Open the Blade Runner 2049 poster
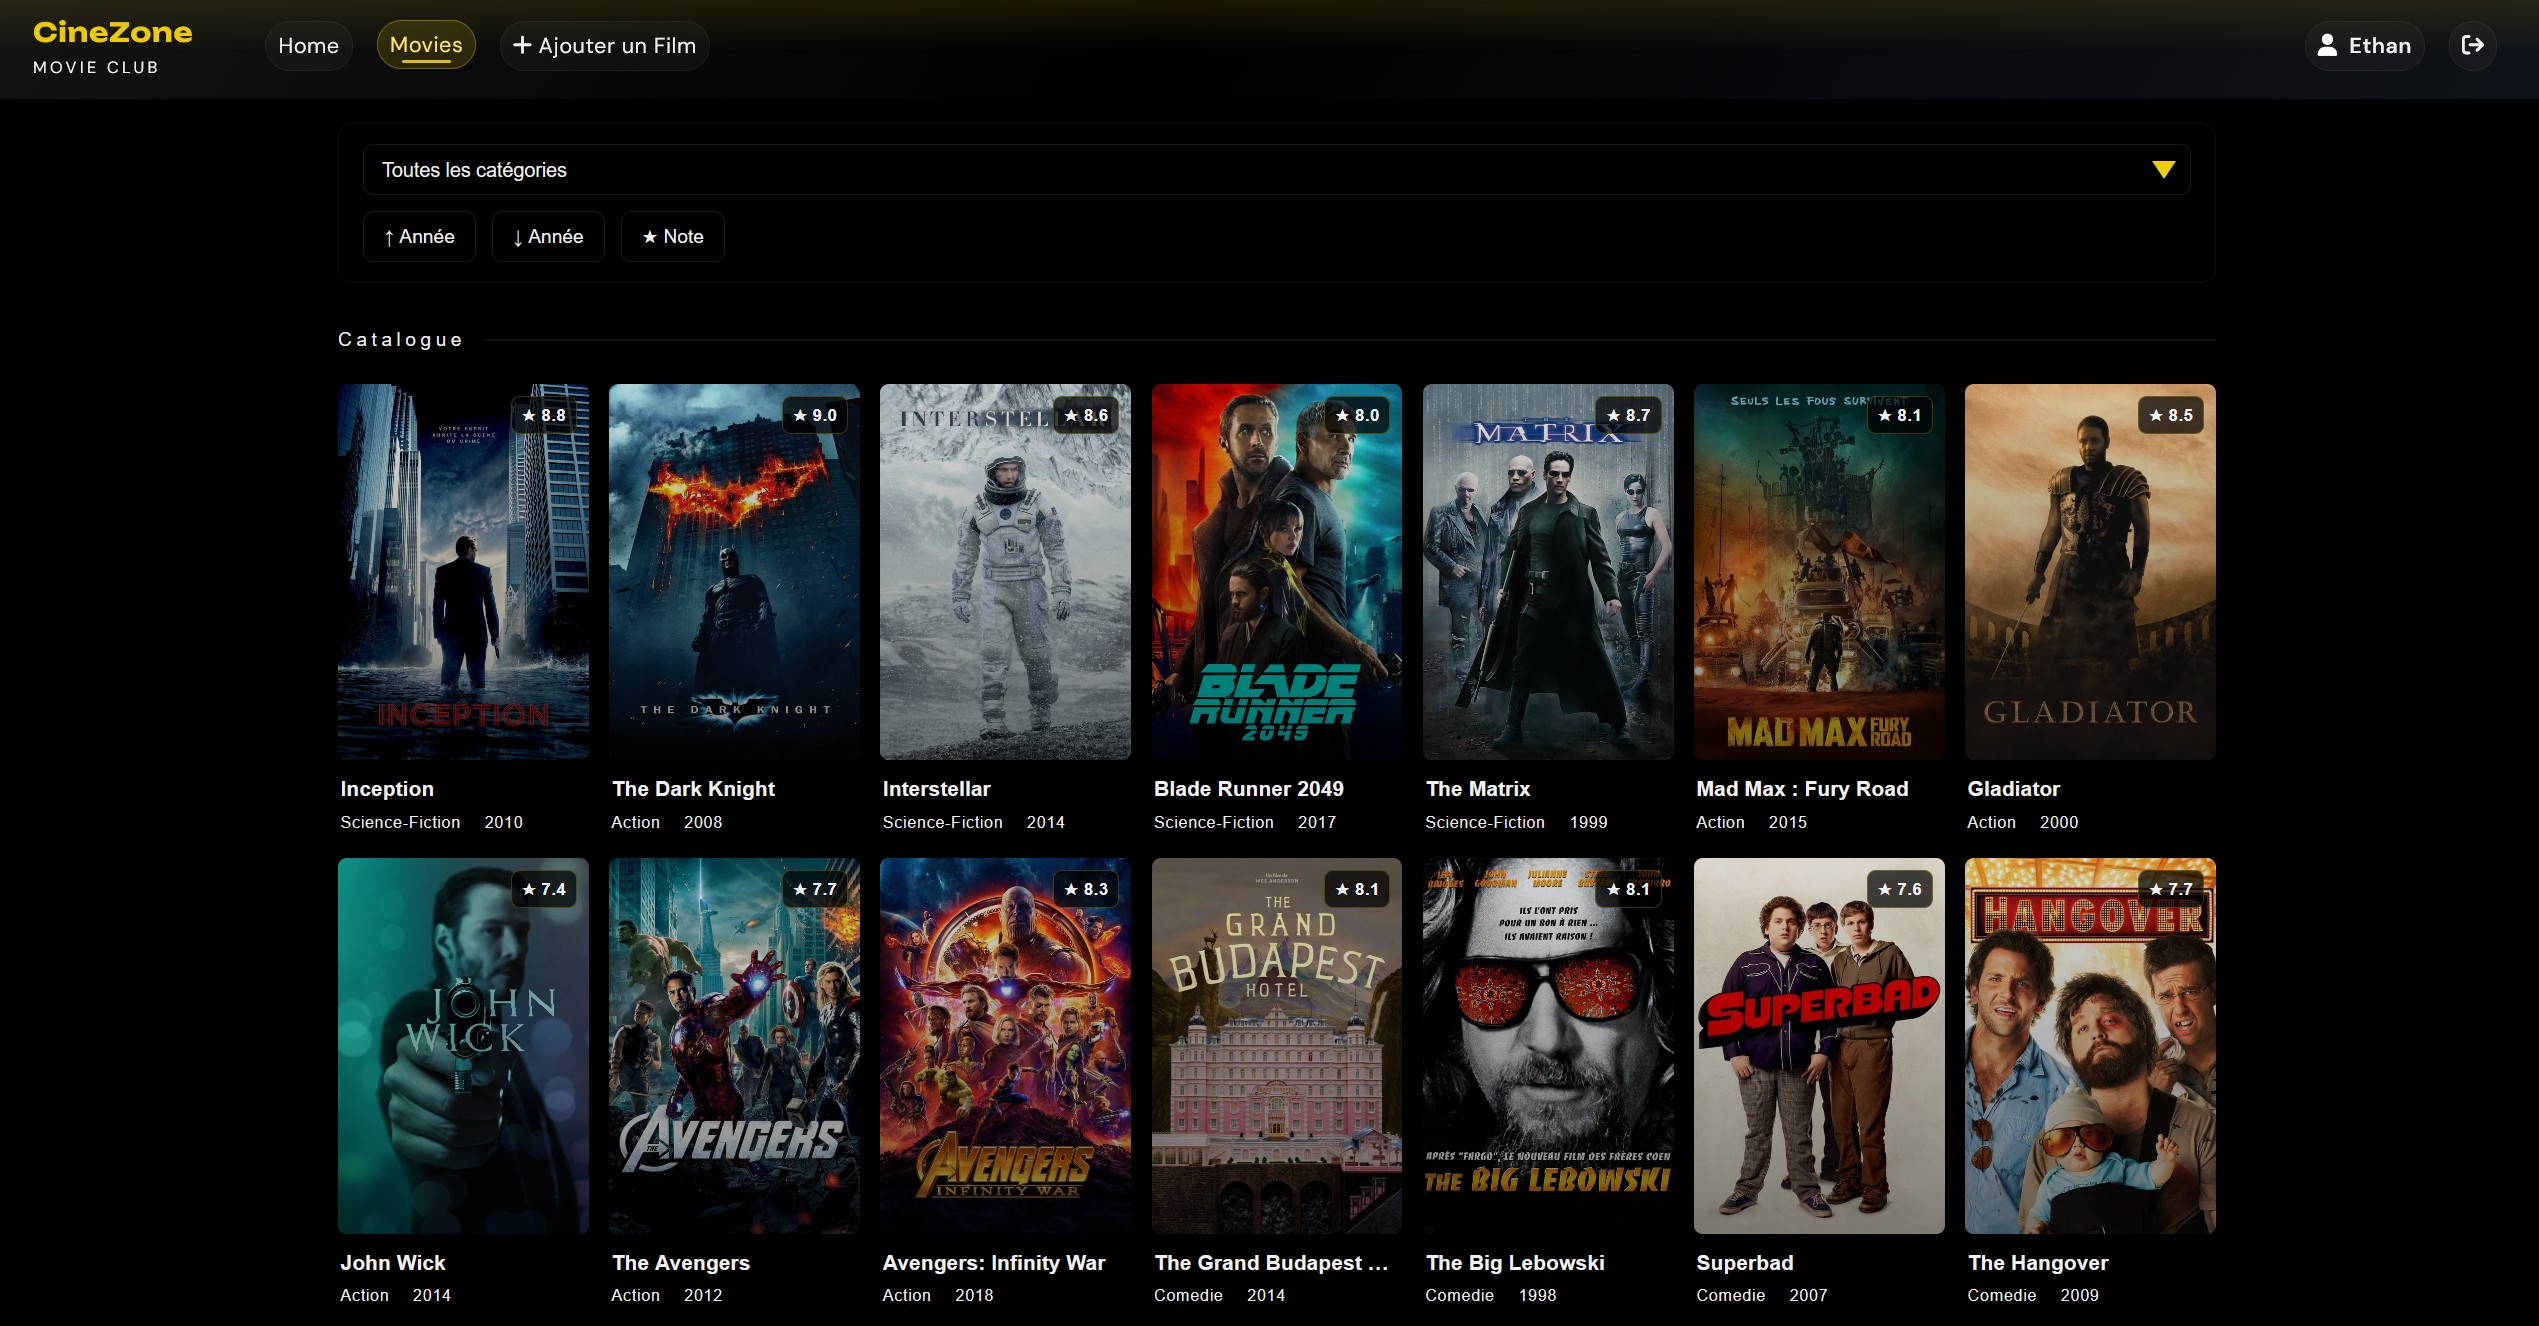 click(x=1277, y=572)
